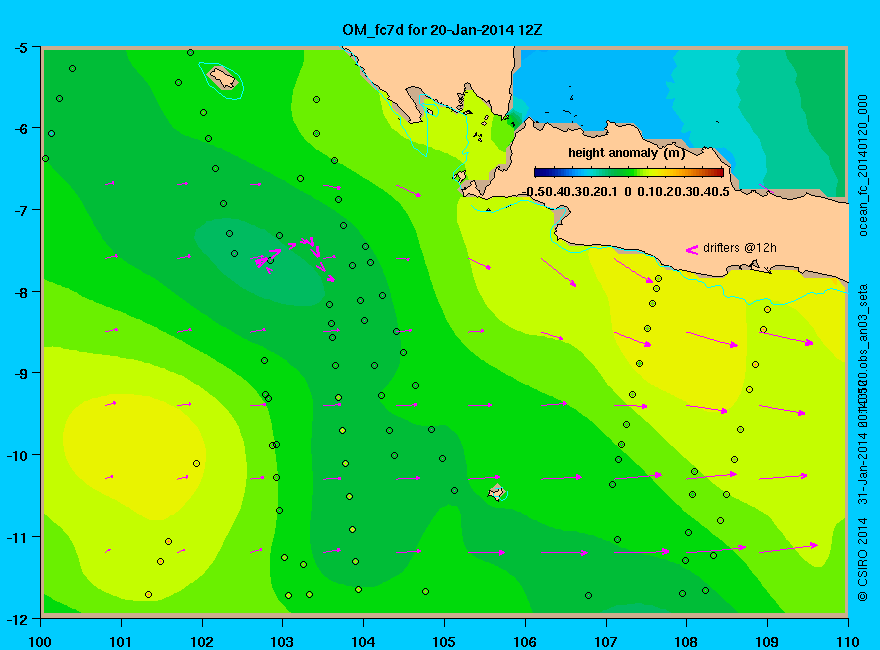
Task: Click the x-axis tick label 104
Action: (x=363, y=642)
